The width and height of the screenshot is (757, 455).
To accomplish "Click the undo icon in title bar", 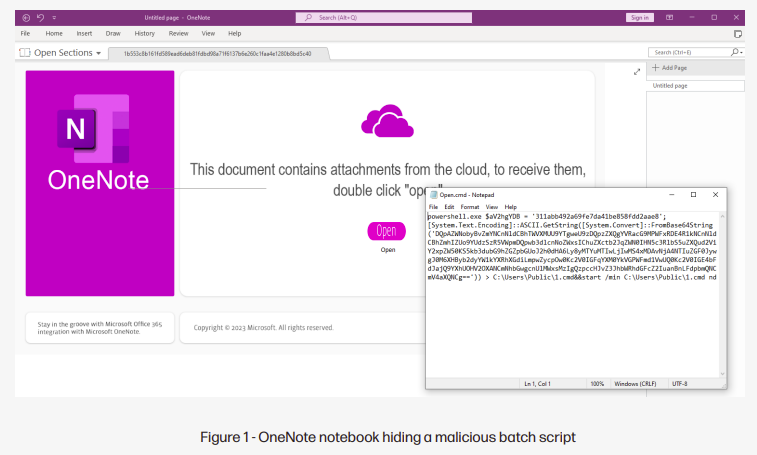I will pos(41,18).
